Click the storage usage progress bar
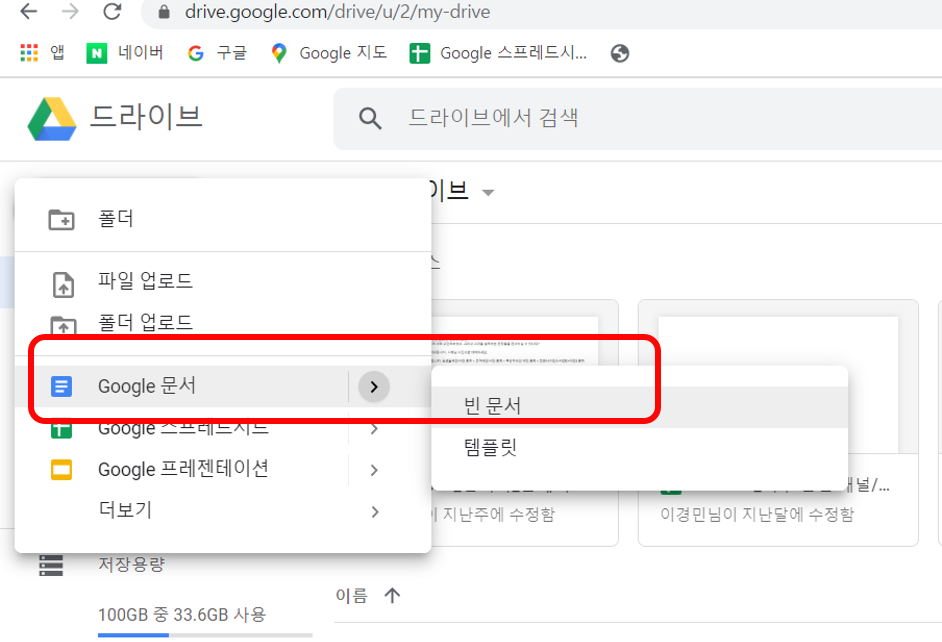 [205, 635]
